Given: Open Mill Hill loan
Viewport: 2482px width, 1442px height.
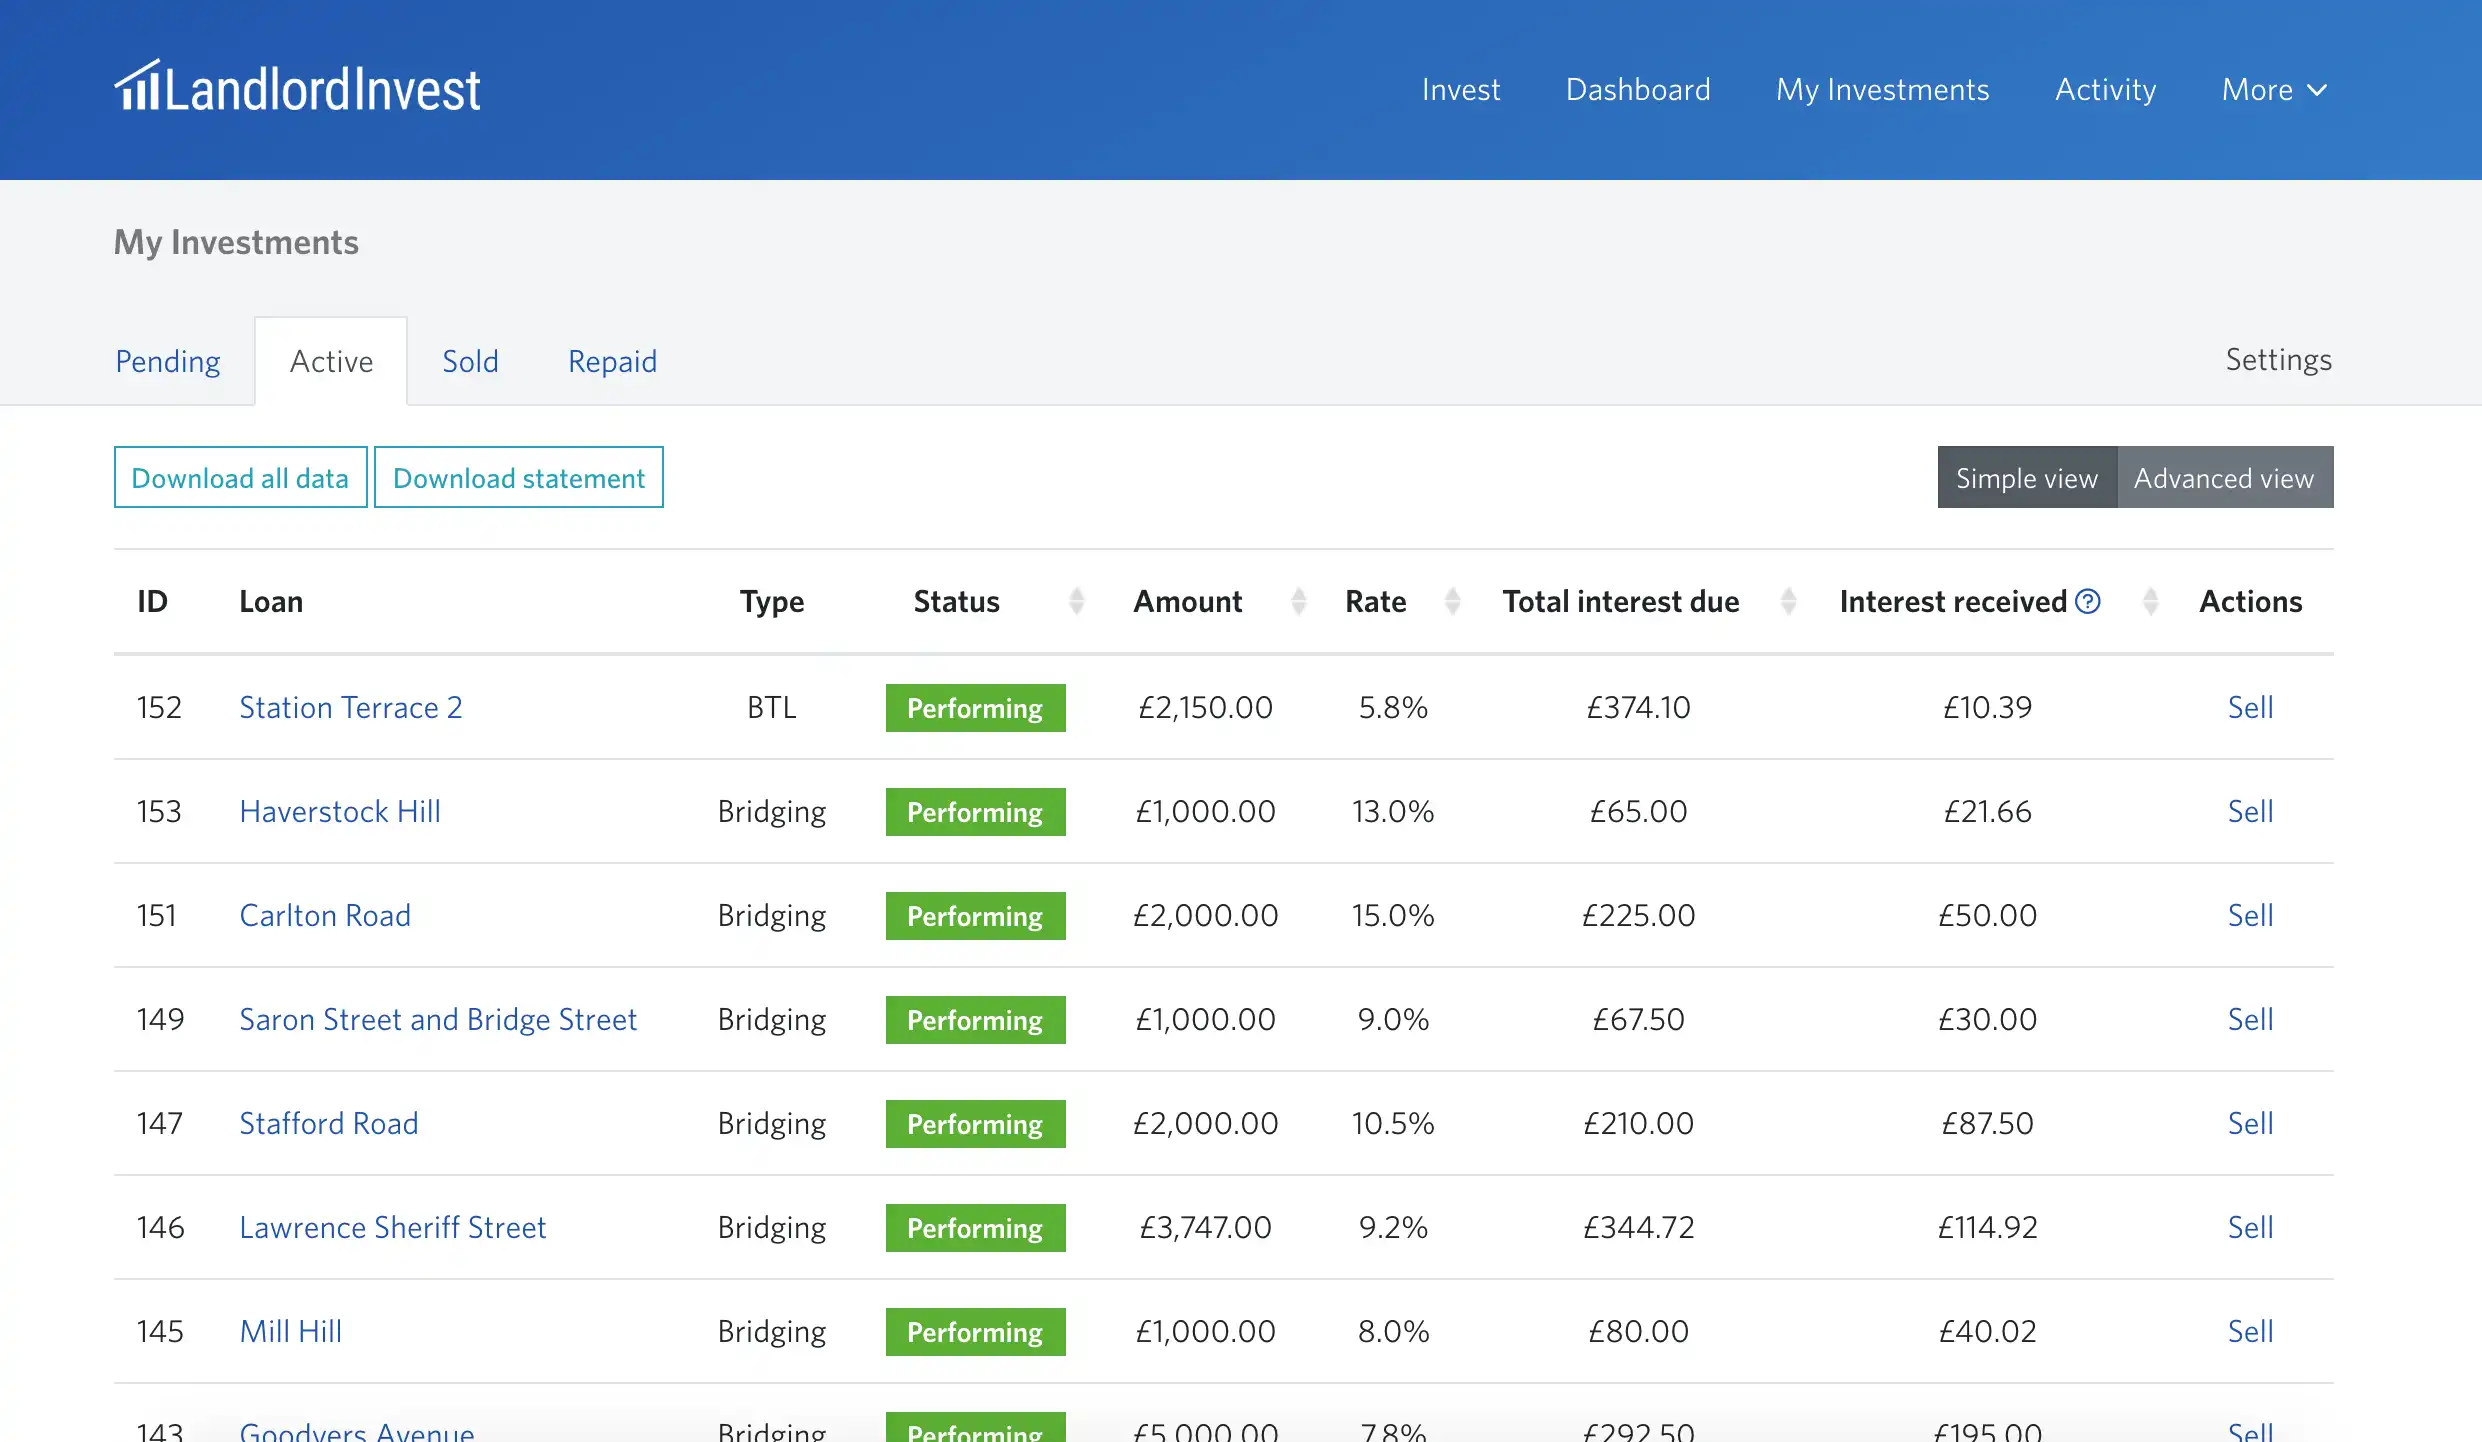Looking at the screenshot, I should click(291, 1331).
